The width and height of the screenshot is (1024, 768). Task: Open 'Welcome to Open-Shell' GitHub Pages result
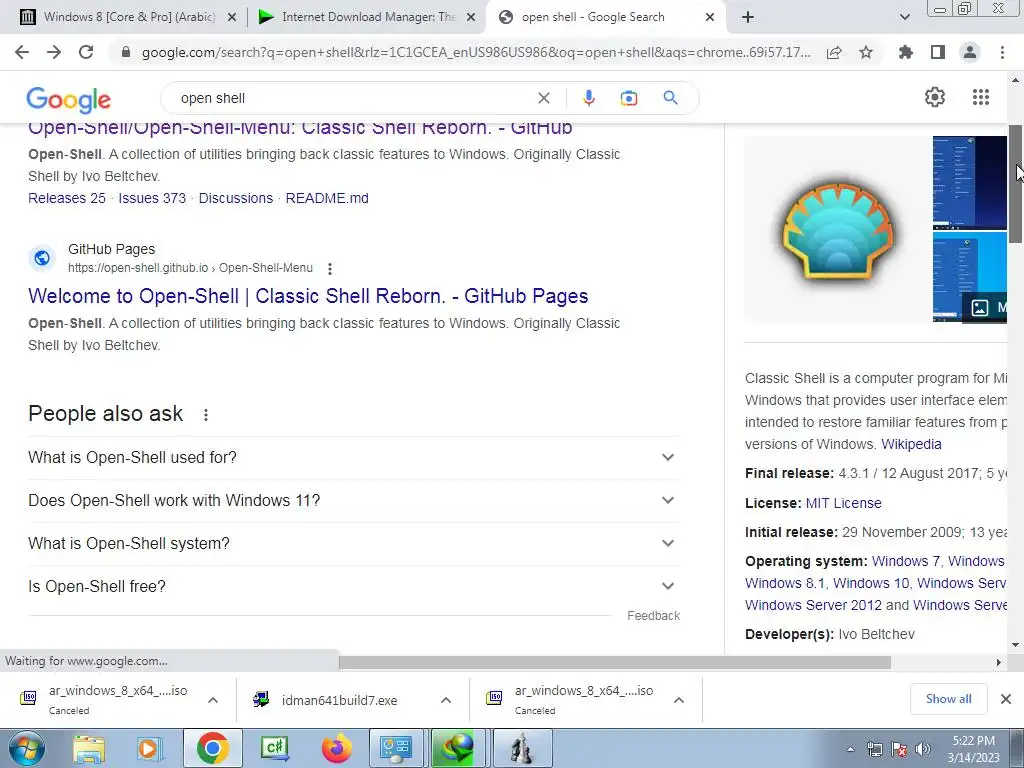(308, 296)
